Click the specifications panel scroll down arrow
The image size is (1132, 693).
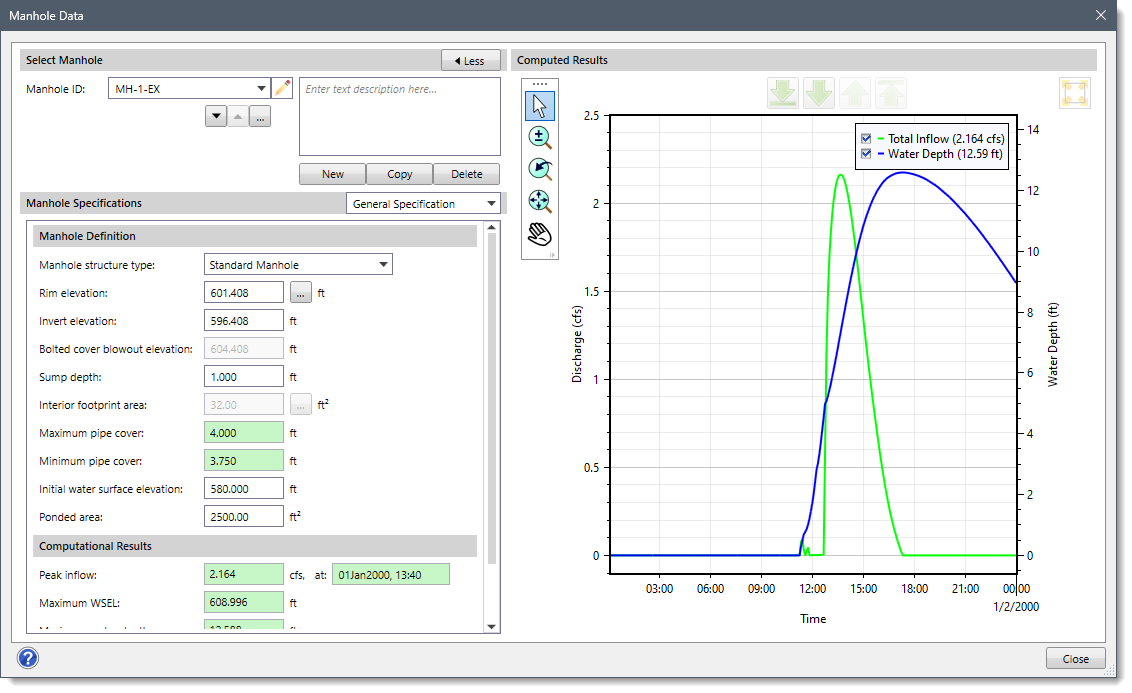[x=491, y=626]
